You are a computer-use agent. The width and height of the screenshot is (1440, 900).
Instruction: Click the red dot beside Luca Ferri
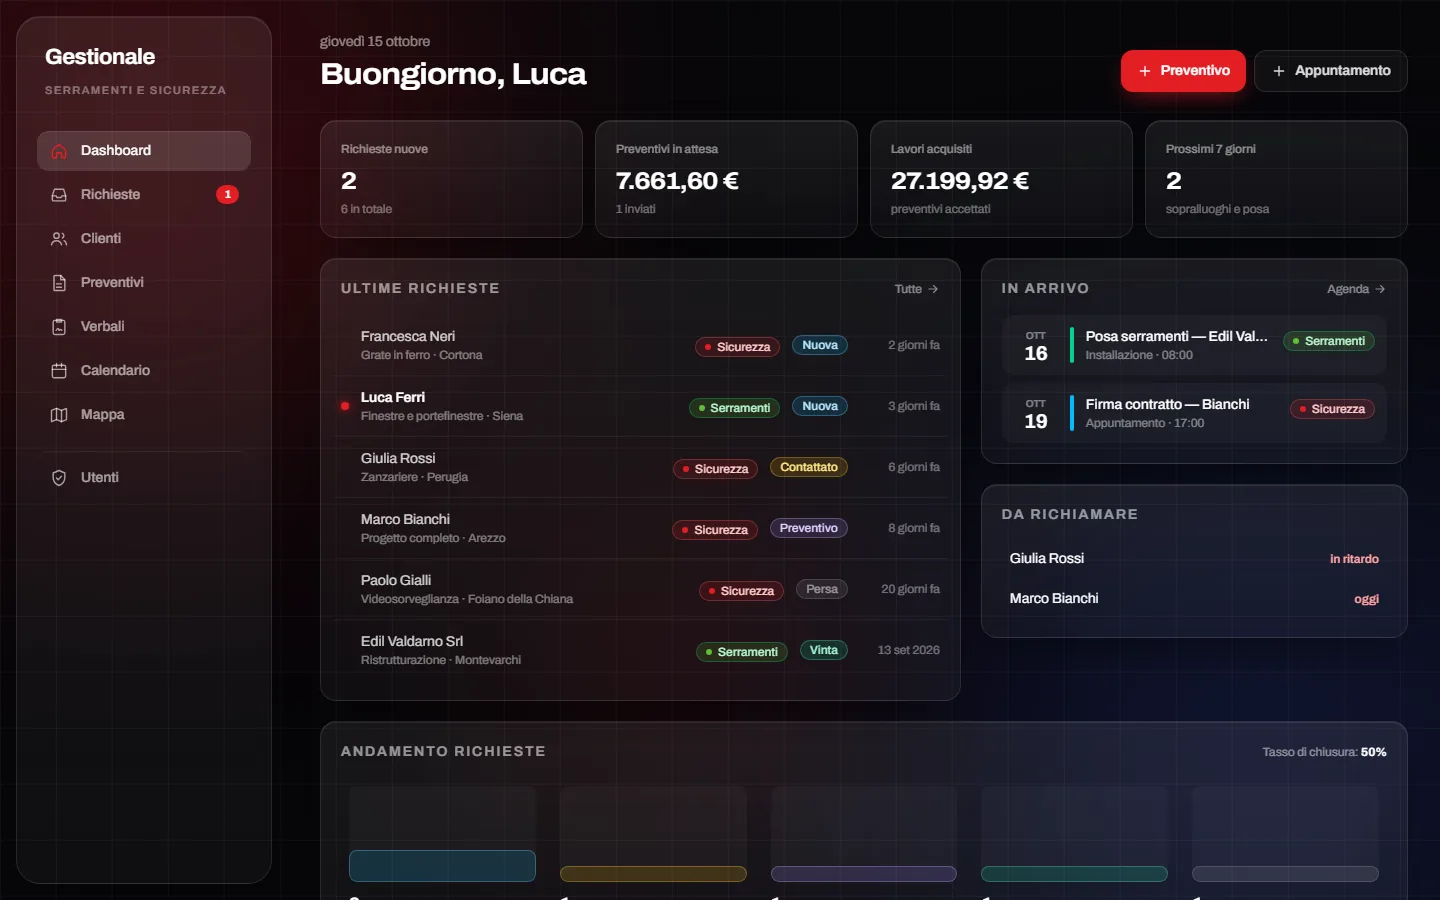click(x=345, y=406)
